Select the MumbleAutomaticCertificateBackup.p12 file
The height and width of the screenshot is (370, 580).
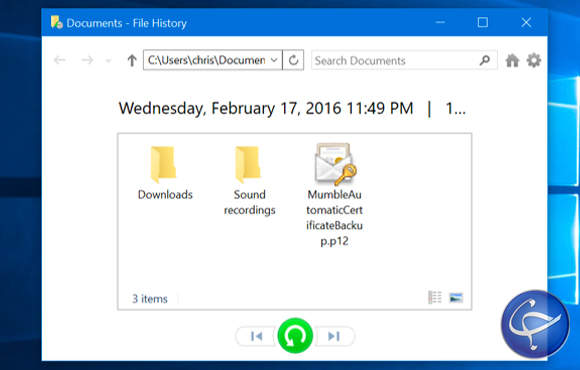click(x=334, y=195)
